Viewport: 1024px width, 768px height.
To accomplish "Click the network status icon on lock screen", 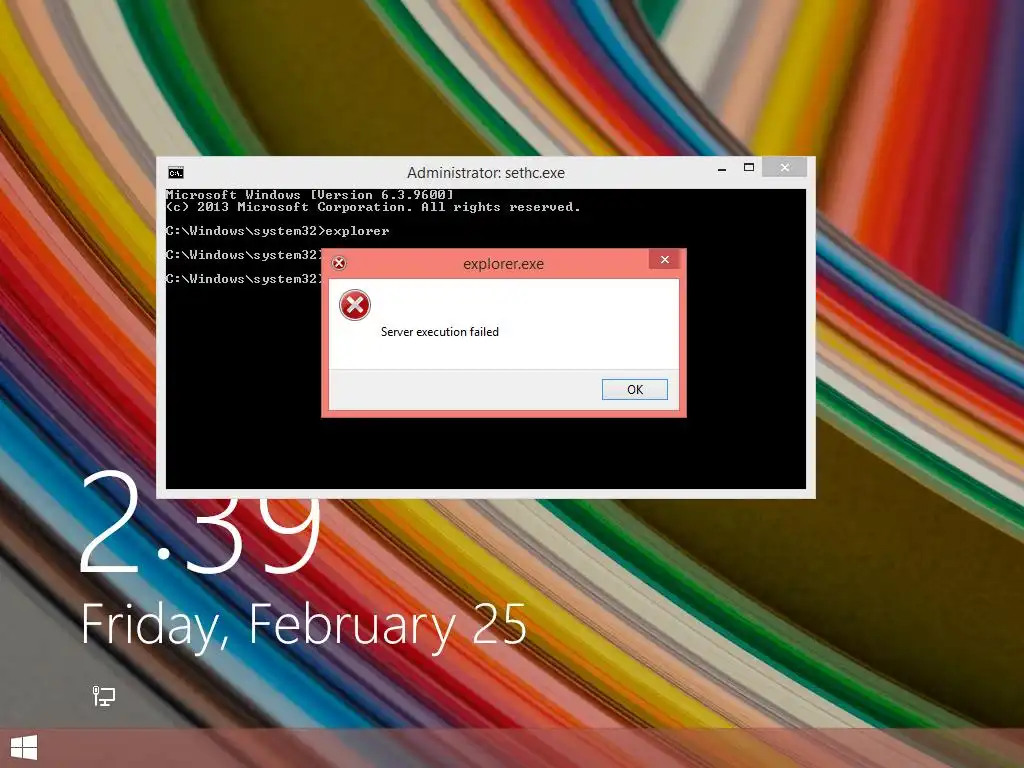I will click(x=103, y=696).
